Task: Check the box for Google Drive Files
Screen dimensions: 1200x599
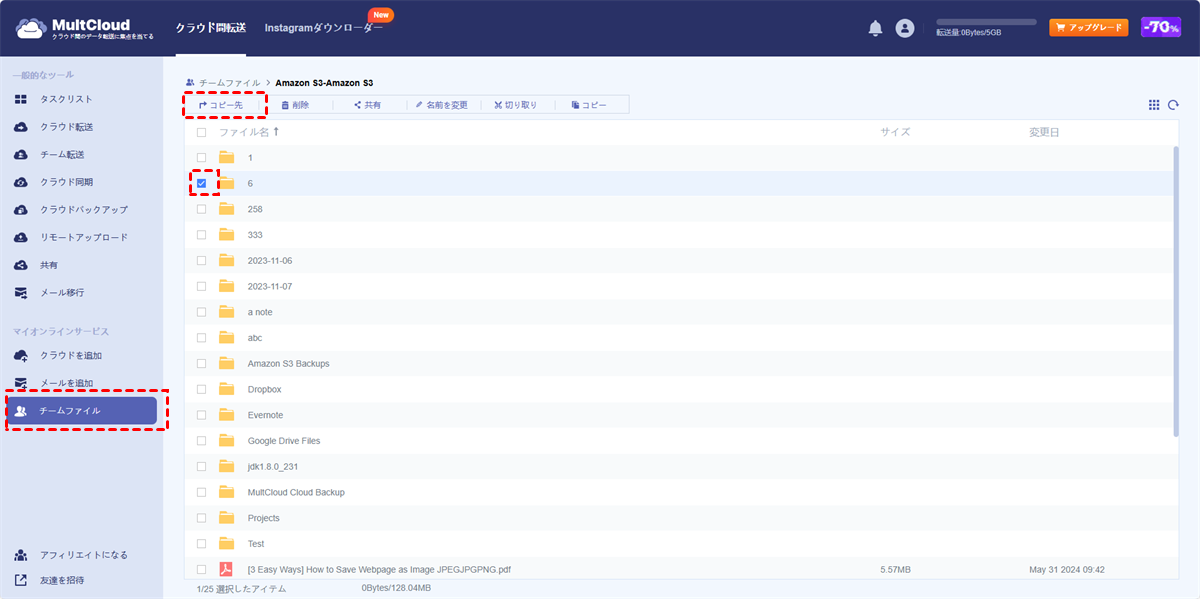Action: 201,441
